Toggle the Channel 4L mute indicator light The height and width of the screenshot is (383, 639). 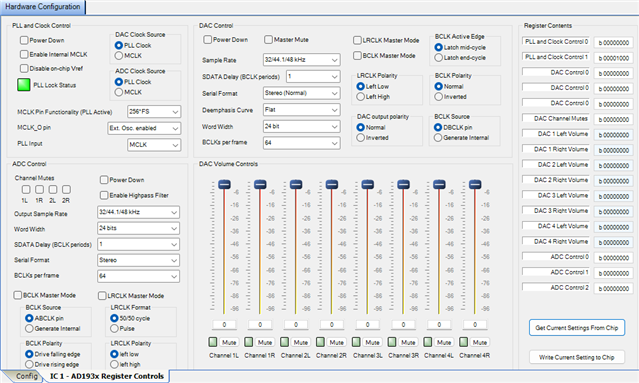427,342
